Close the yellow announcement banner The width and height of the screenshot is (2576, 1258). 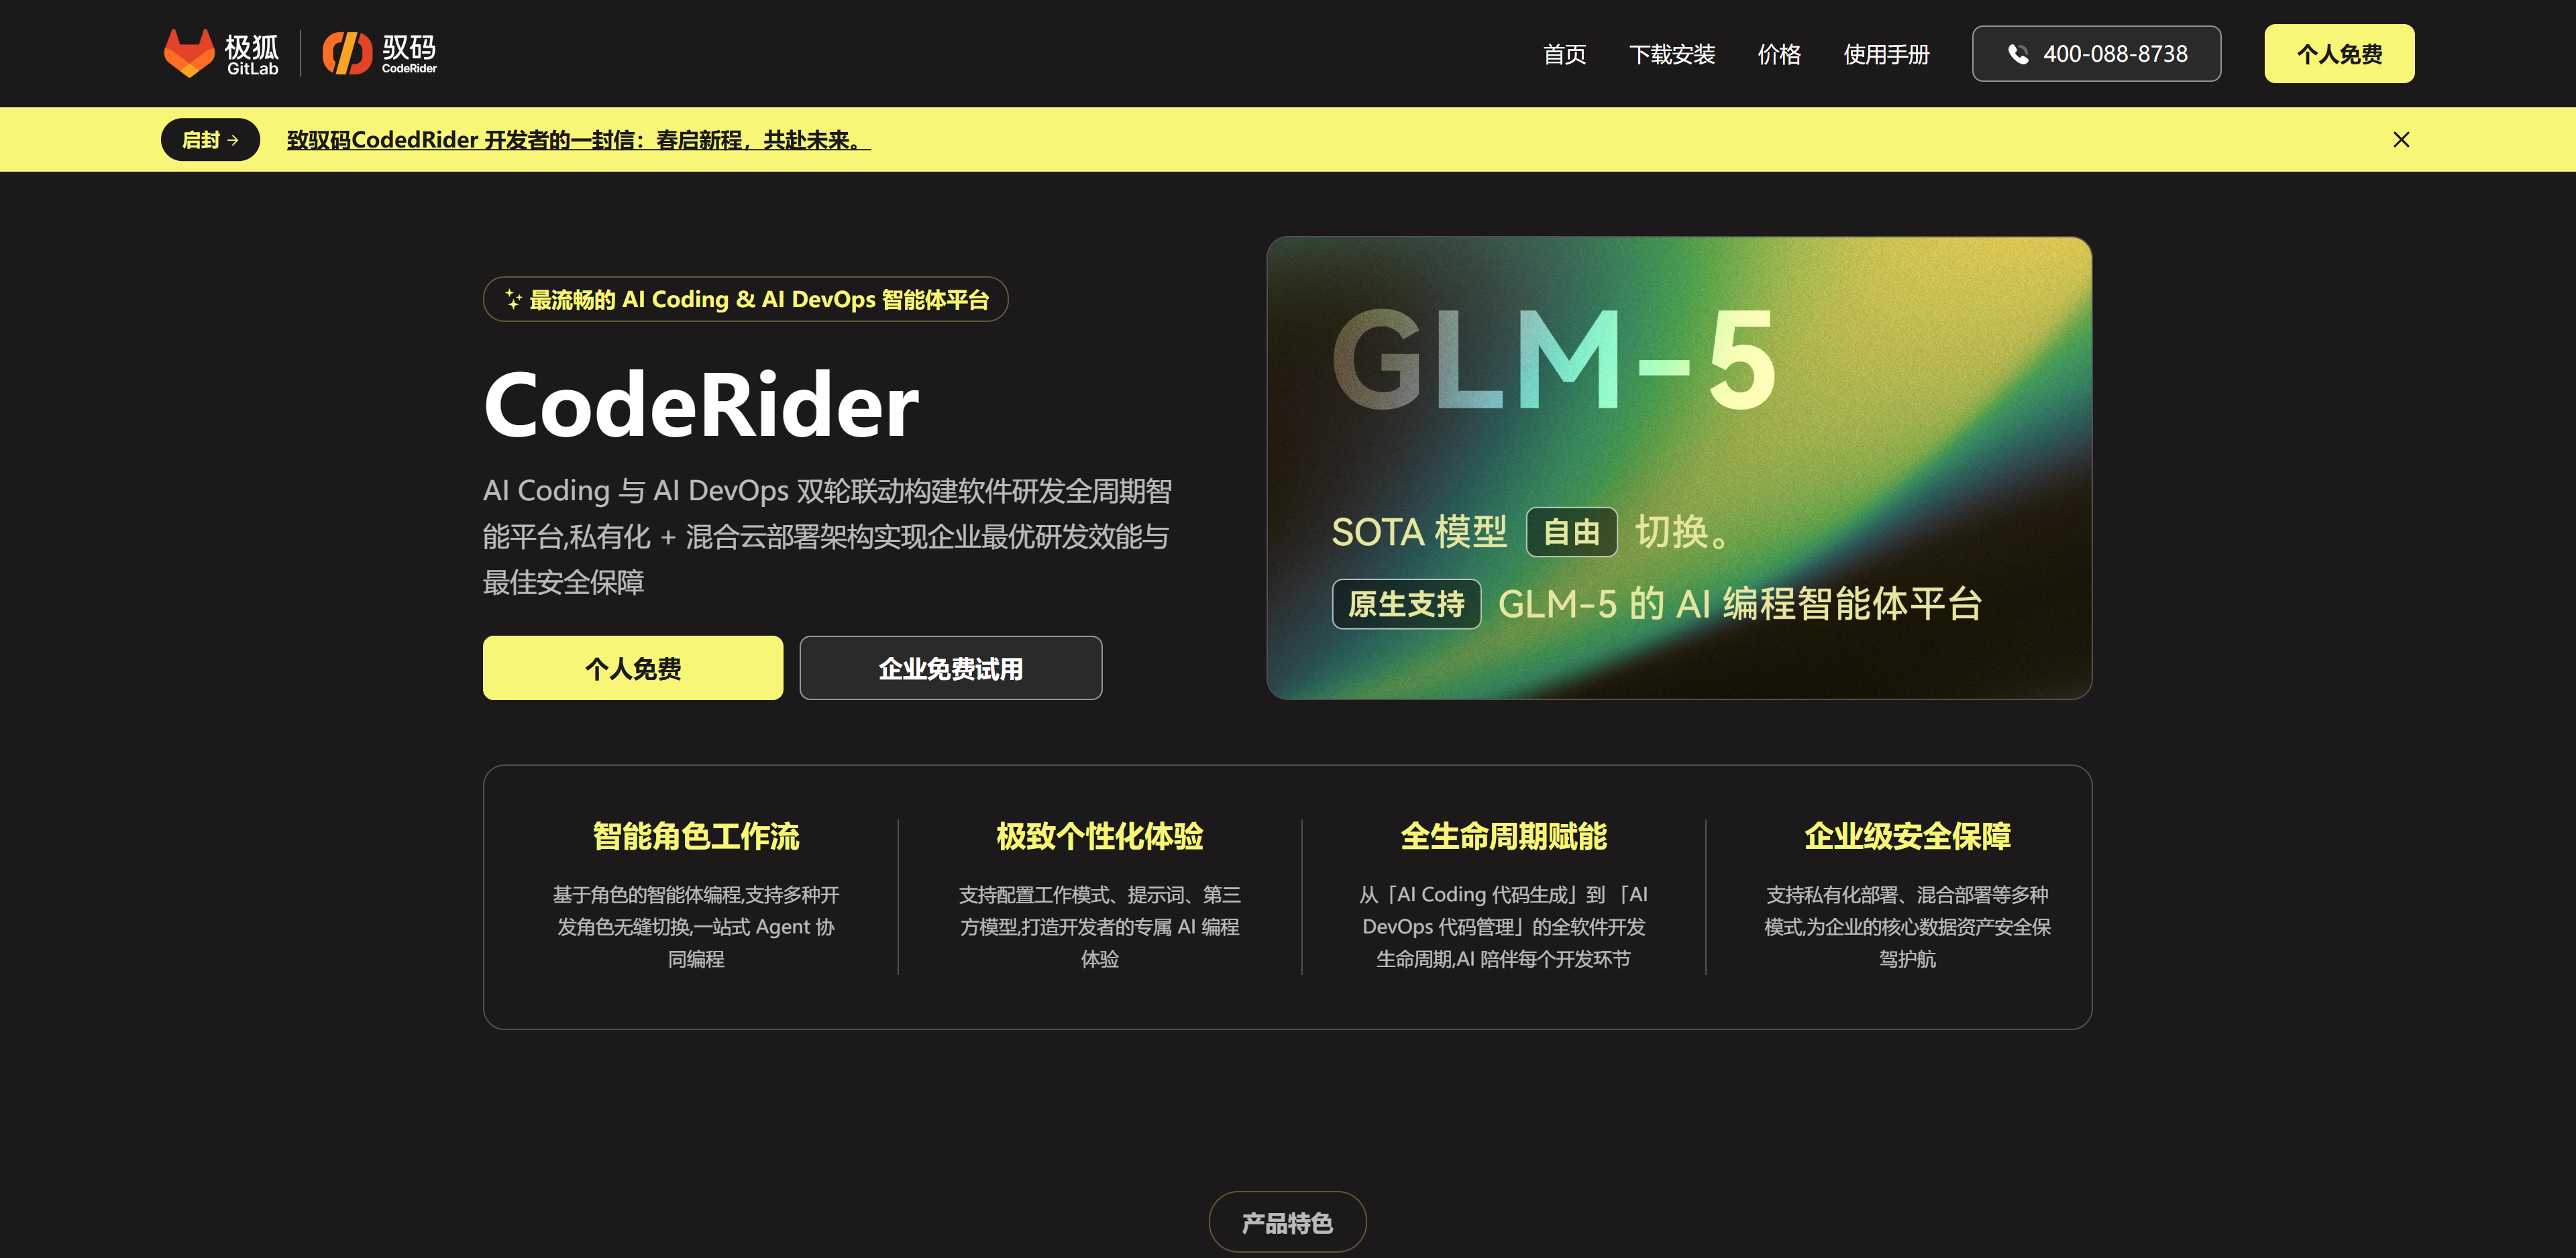click(2401, 140)
